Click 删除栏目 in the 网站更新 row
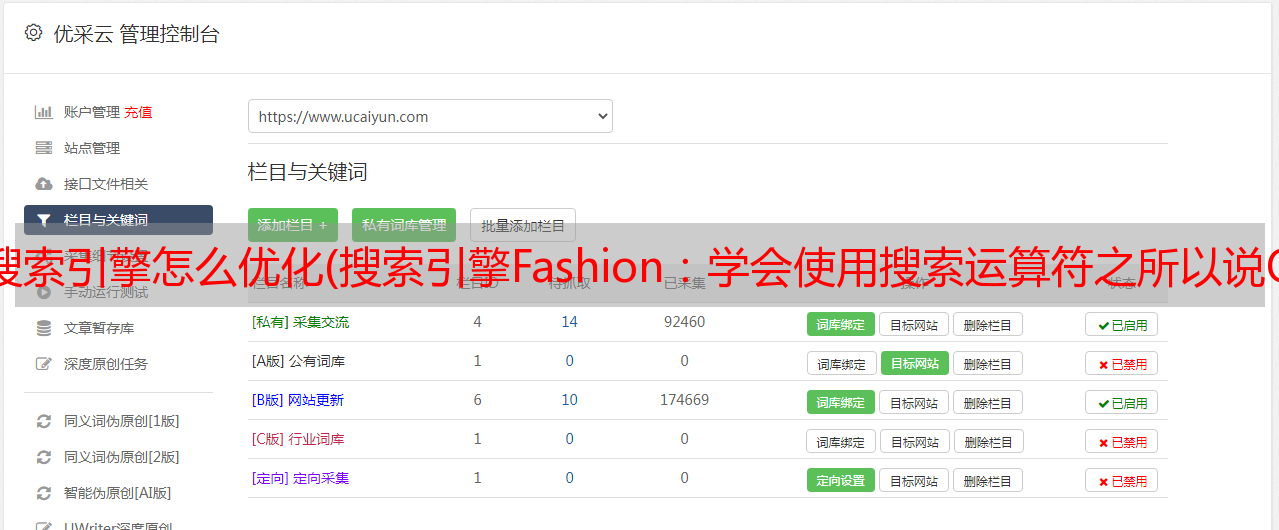 988,402
